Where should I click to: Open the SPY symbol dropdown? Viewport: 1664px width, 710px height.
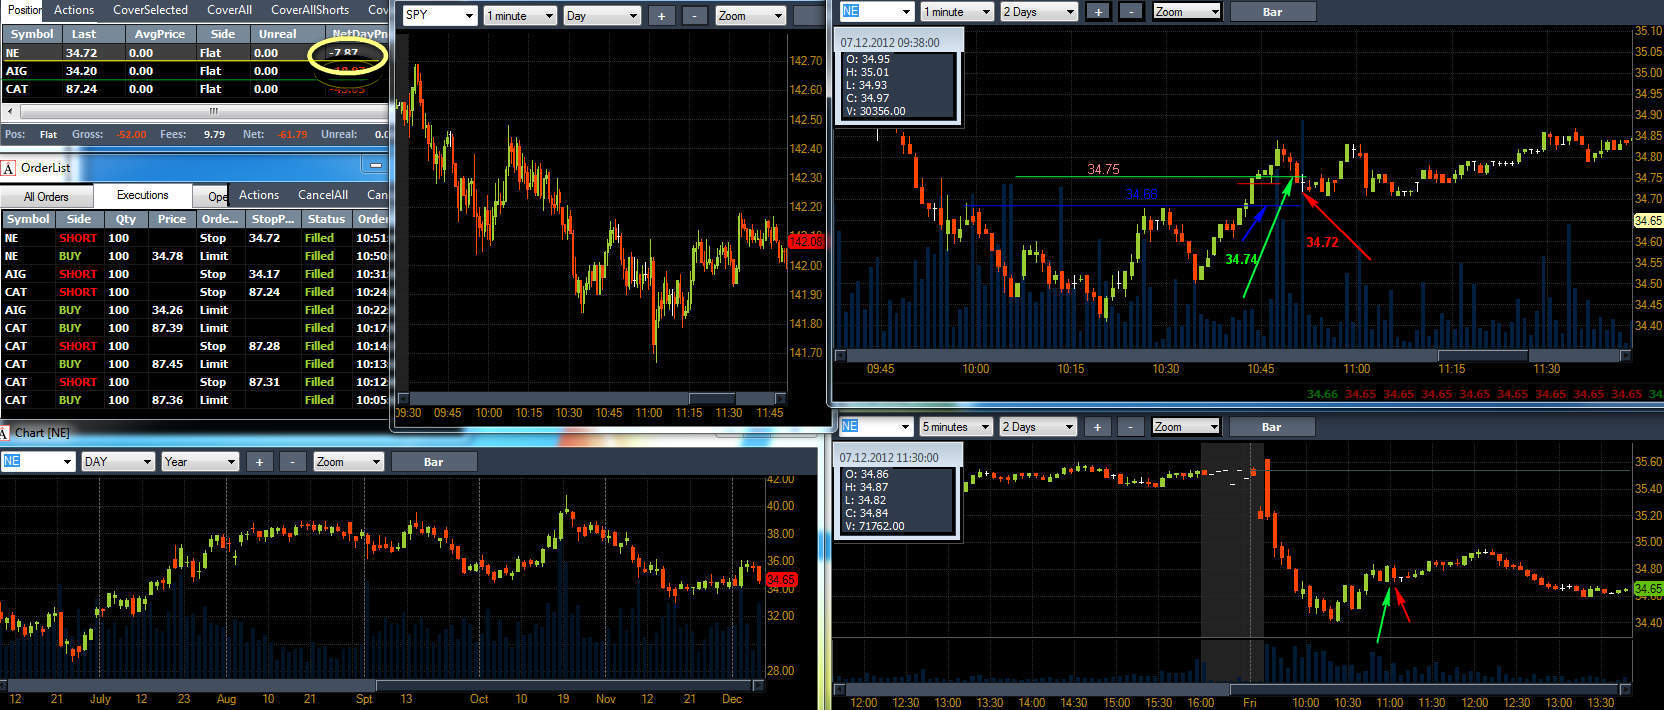pyautogui.click(x=440, y=16)
